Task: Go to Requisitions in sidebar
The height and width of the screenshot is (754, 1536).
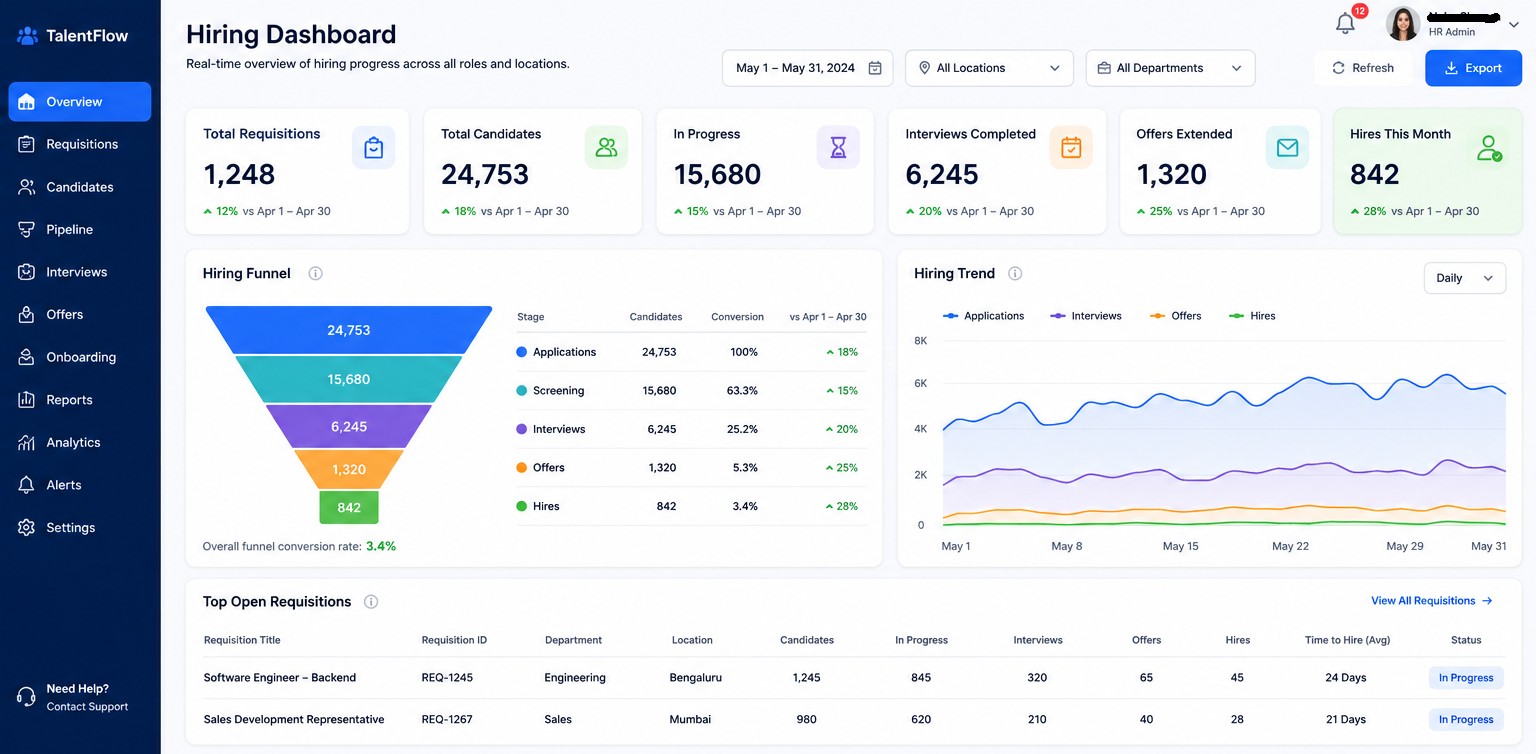Action: click(80, 144)
